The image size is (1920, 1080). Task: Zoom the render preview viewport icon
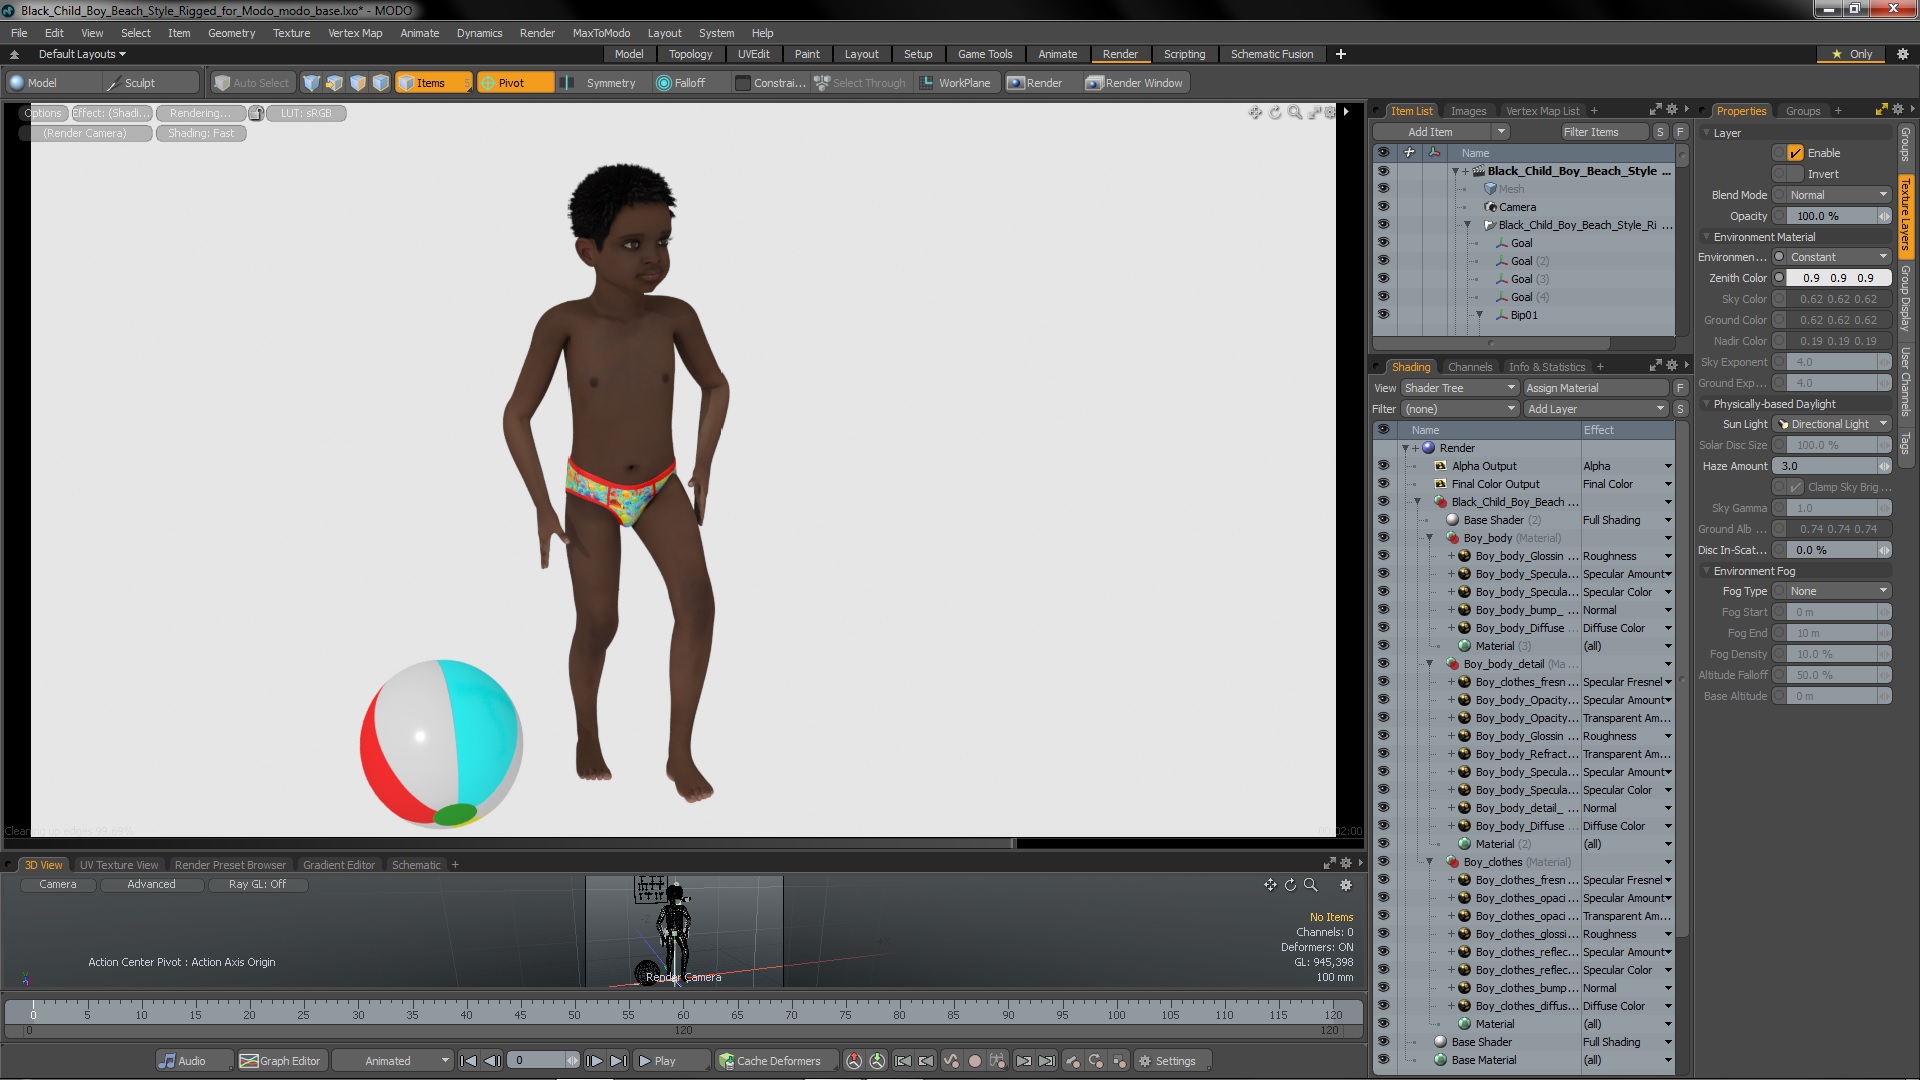(x=1295, y=113)
